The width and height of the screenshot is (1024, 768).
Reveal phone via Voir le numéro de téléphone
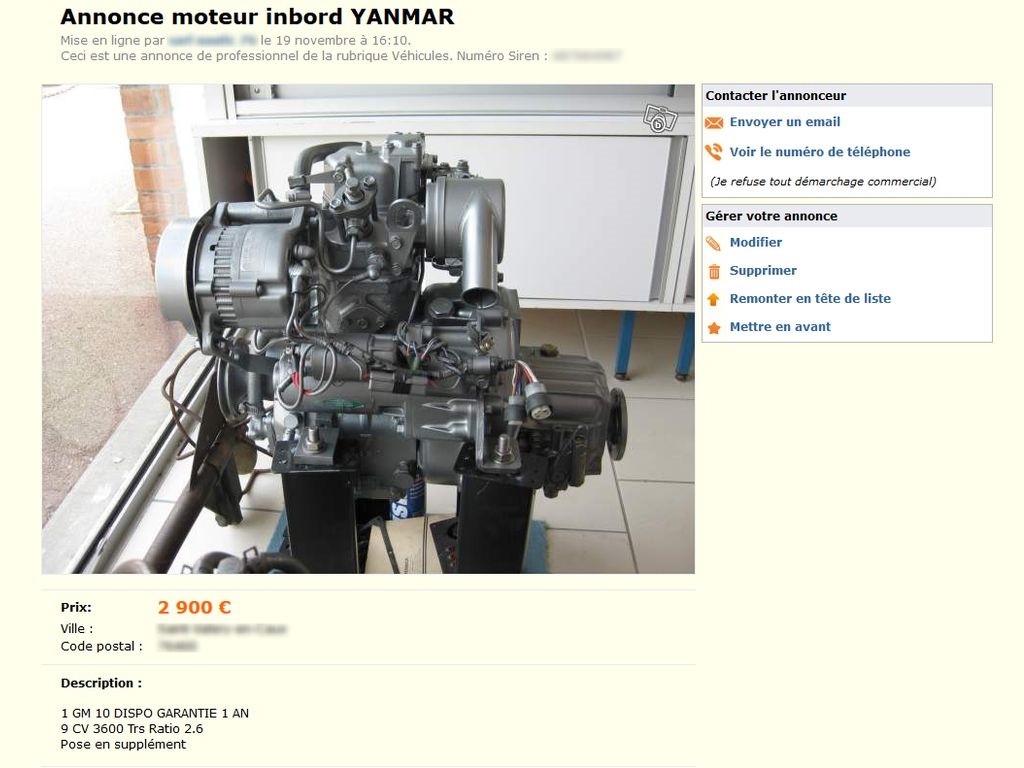820,152
